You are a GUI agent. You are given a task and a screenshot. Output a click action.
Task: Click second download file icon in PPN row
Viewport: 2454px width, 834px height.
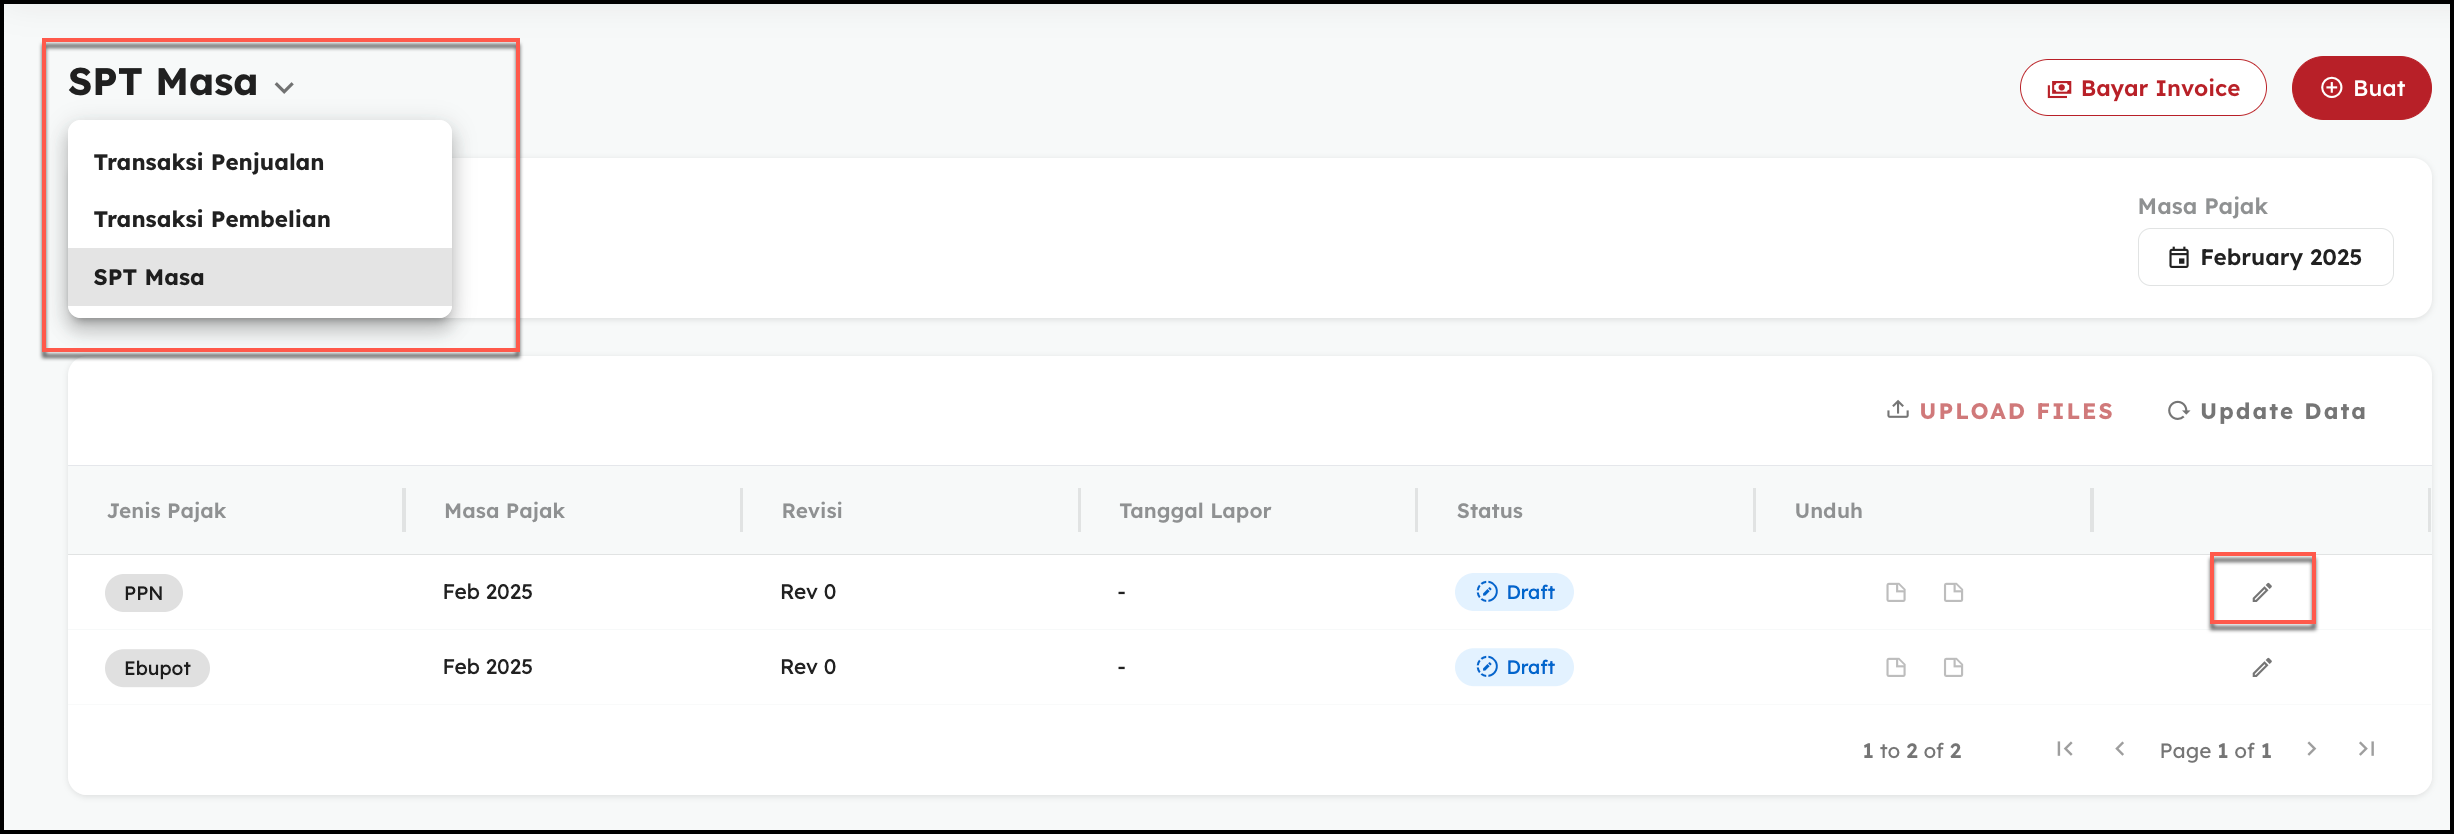pyautogui.click(x=1953, y=592)
